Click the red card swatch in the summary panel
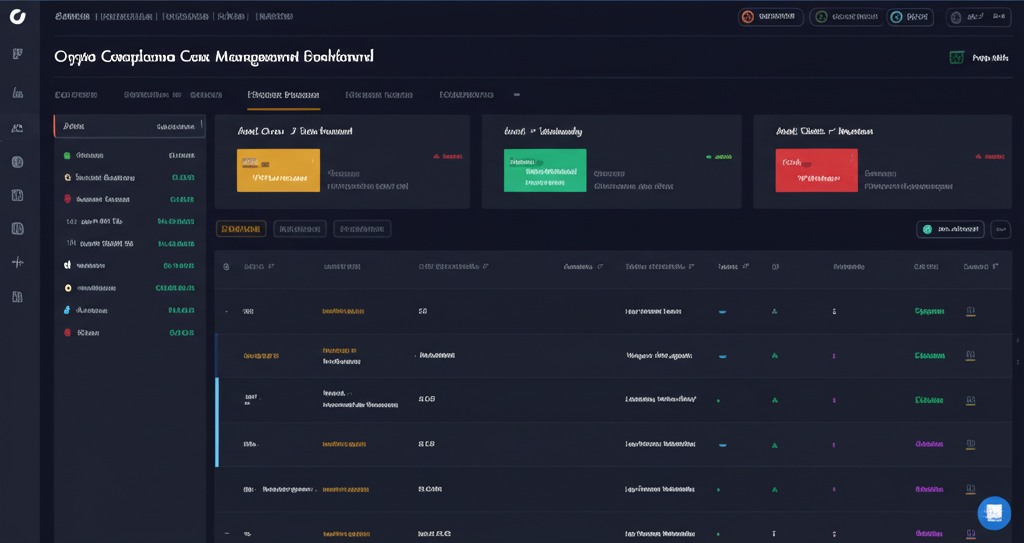This screenshot has width=1024, height=543. point(816,170)
